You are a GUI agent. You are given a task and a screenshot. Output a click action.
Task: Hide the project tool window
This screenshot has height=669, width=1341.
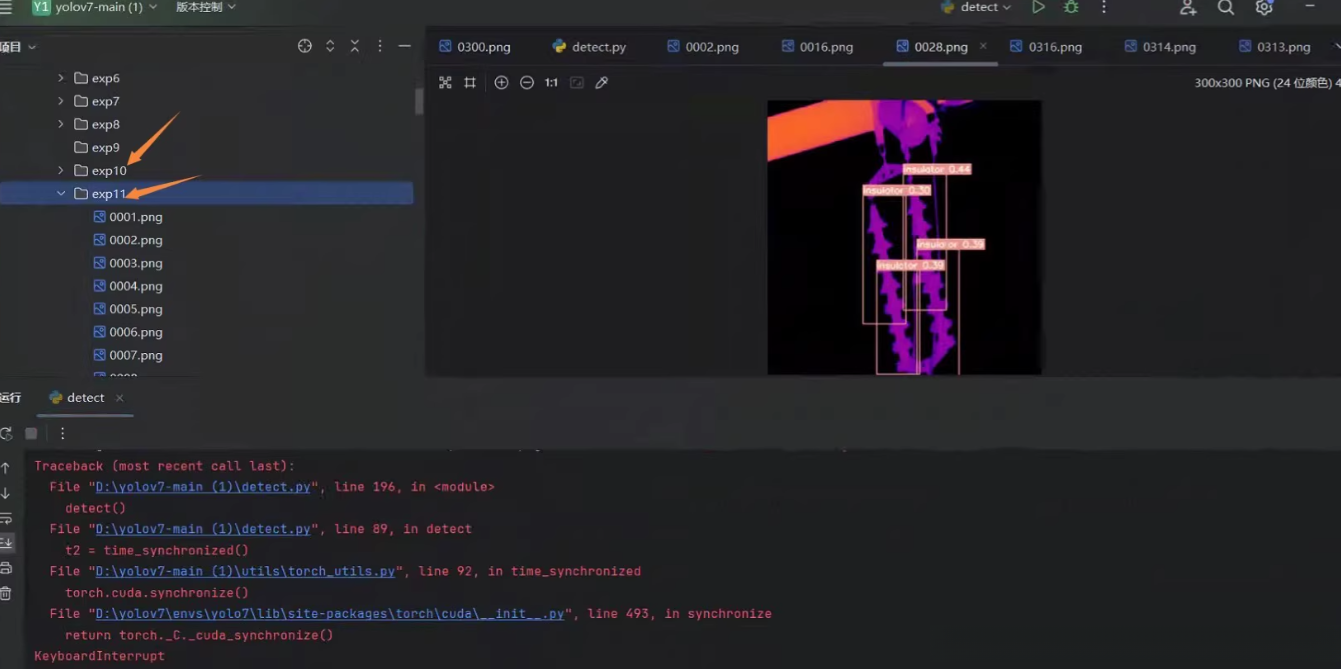click(404, 46)
